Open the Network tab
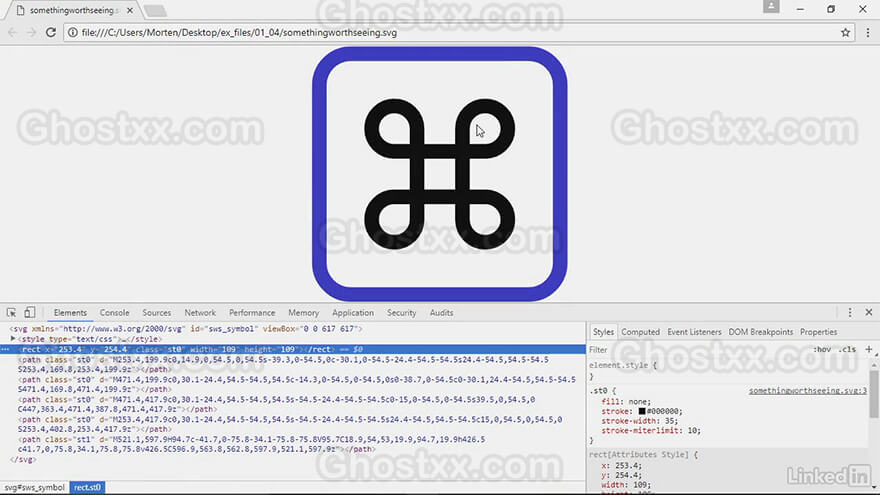 (x=200, y=313)
